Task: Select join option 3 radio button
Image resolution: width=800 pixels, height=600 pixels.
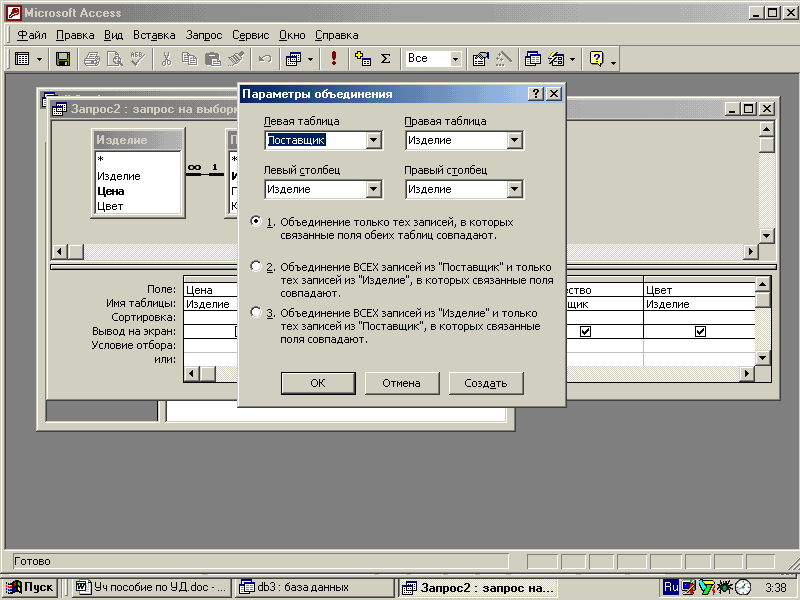Action: pos(256,312)
